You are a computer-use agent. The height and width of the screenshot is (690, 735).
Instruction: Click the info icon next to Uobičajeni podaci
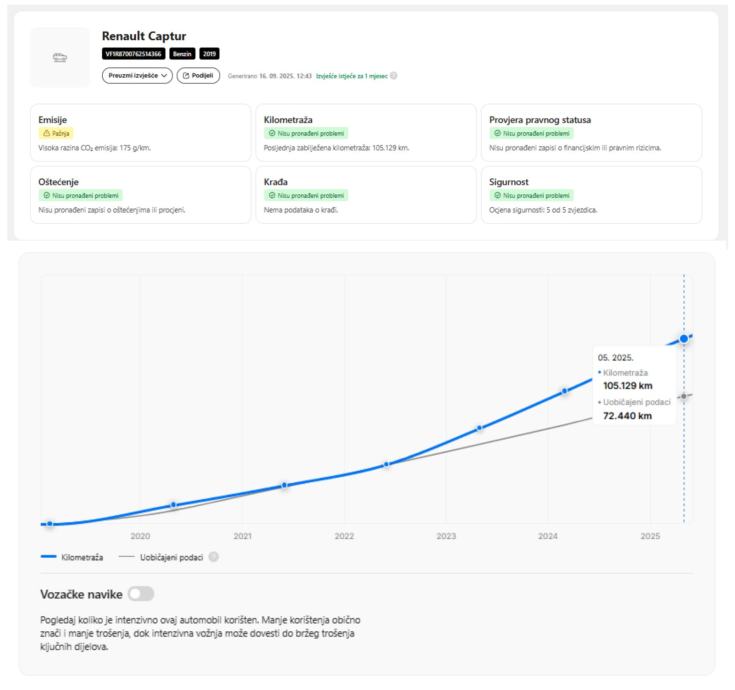click(212, 556)
